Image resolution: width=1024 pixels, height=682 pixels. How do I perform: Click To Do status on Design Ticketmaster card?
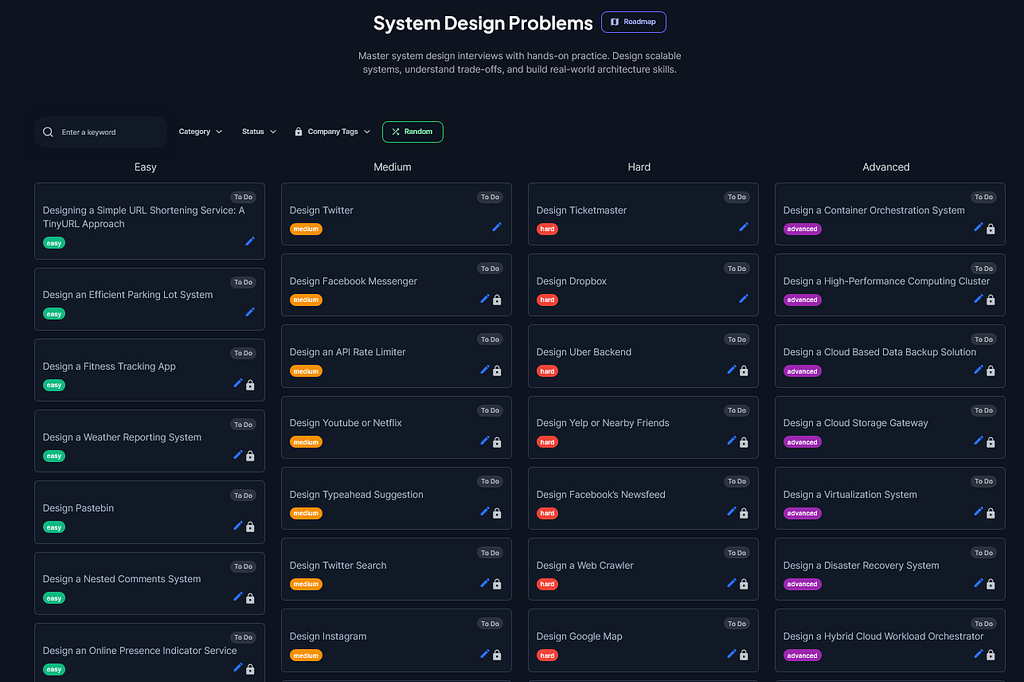(737, 197)
